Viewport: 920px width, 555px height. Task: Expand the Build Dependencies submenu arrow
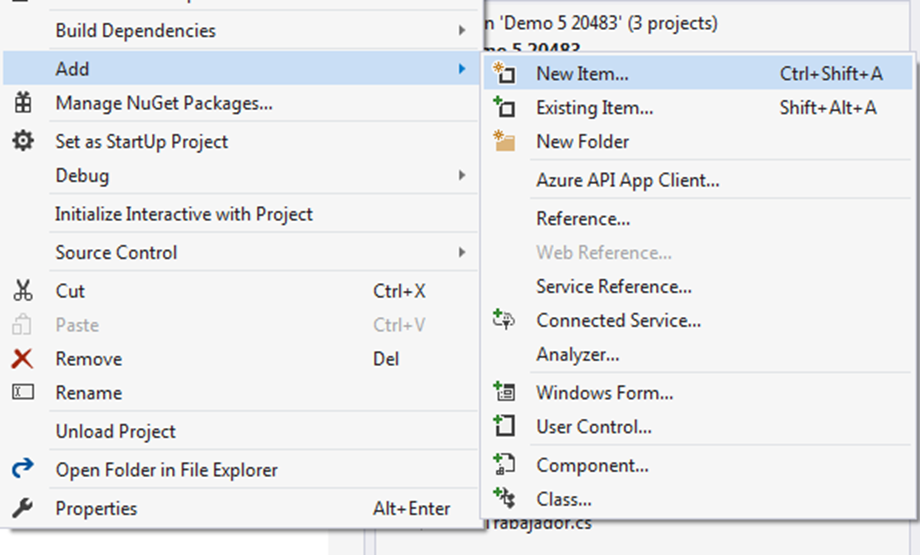[x=462, y=31]
